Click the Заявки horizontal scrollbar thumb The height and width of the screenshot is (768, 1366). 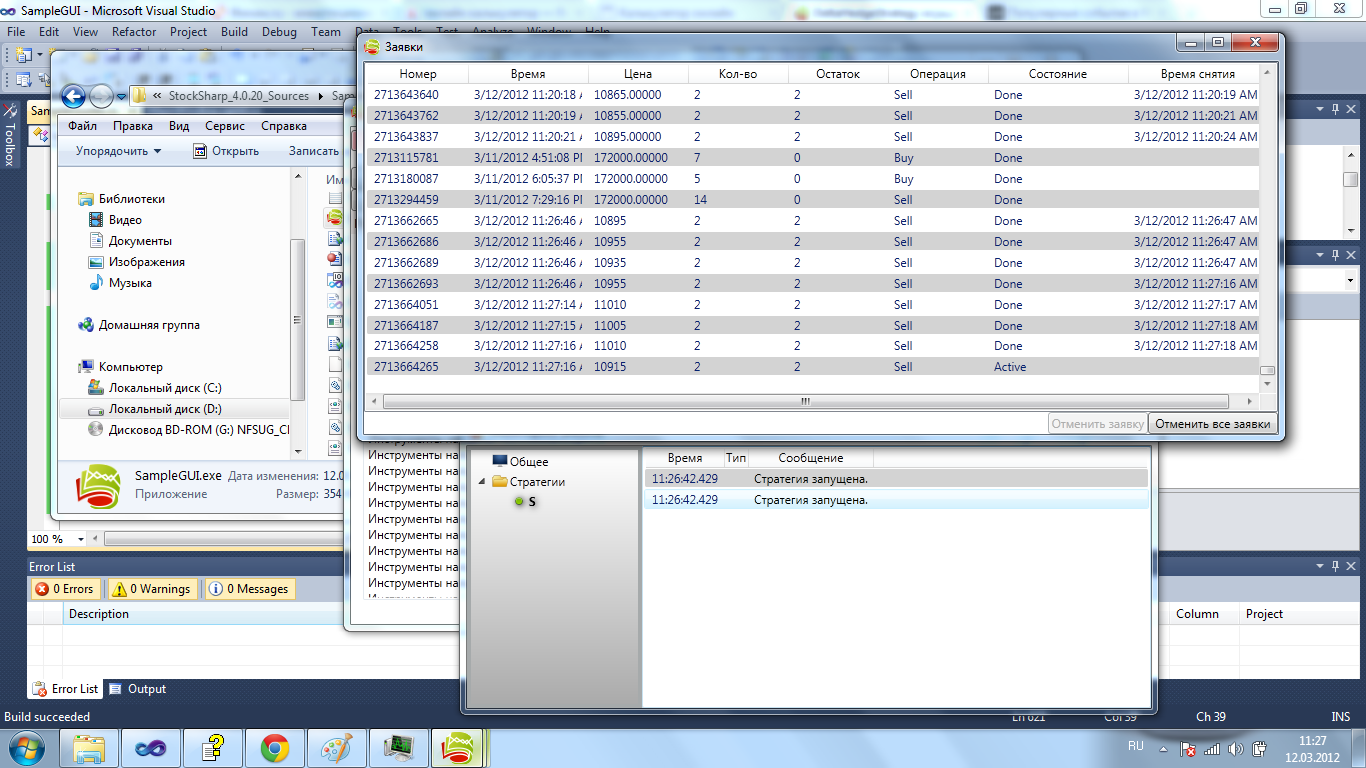(805, 401)
